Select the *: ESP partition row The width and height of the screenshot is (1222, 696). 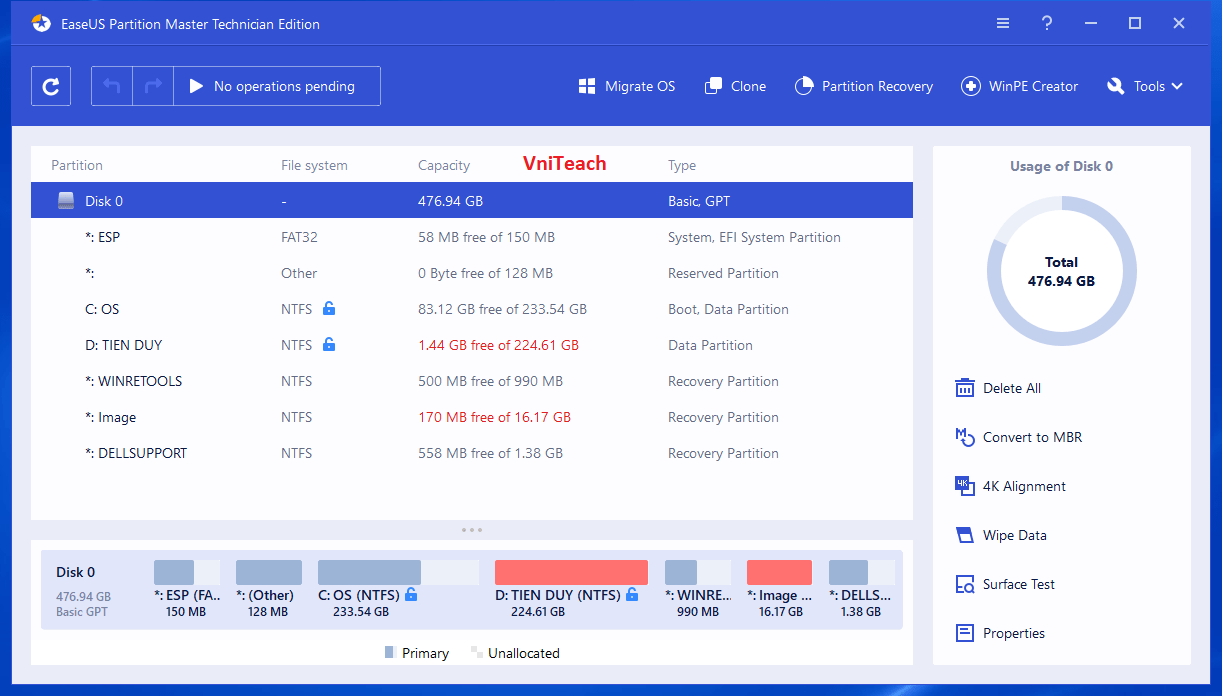[472, 237]
